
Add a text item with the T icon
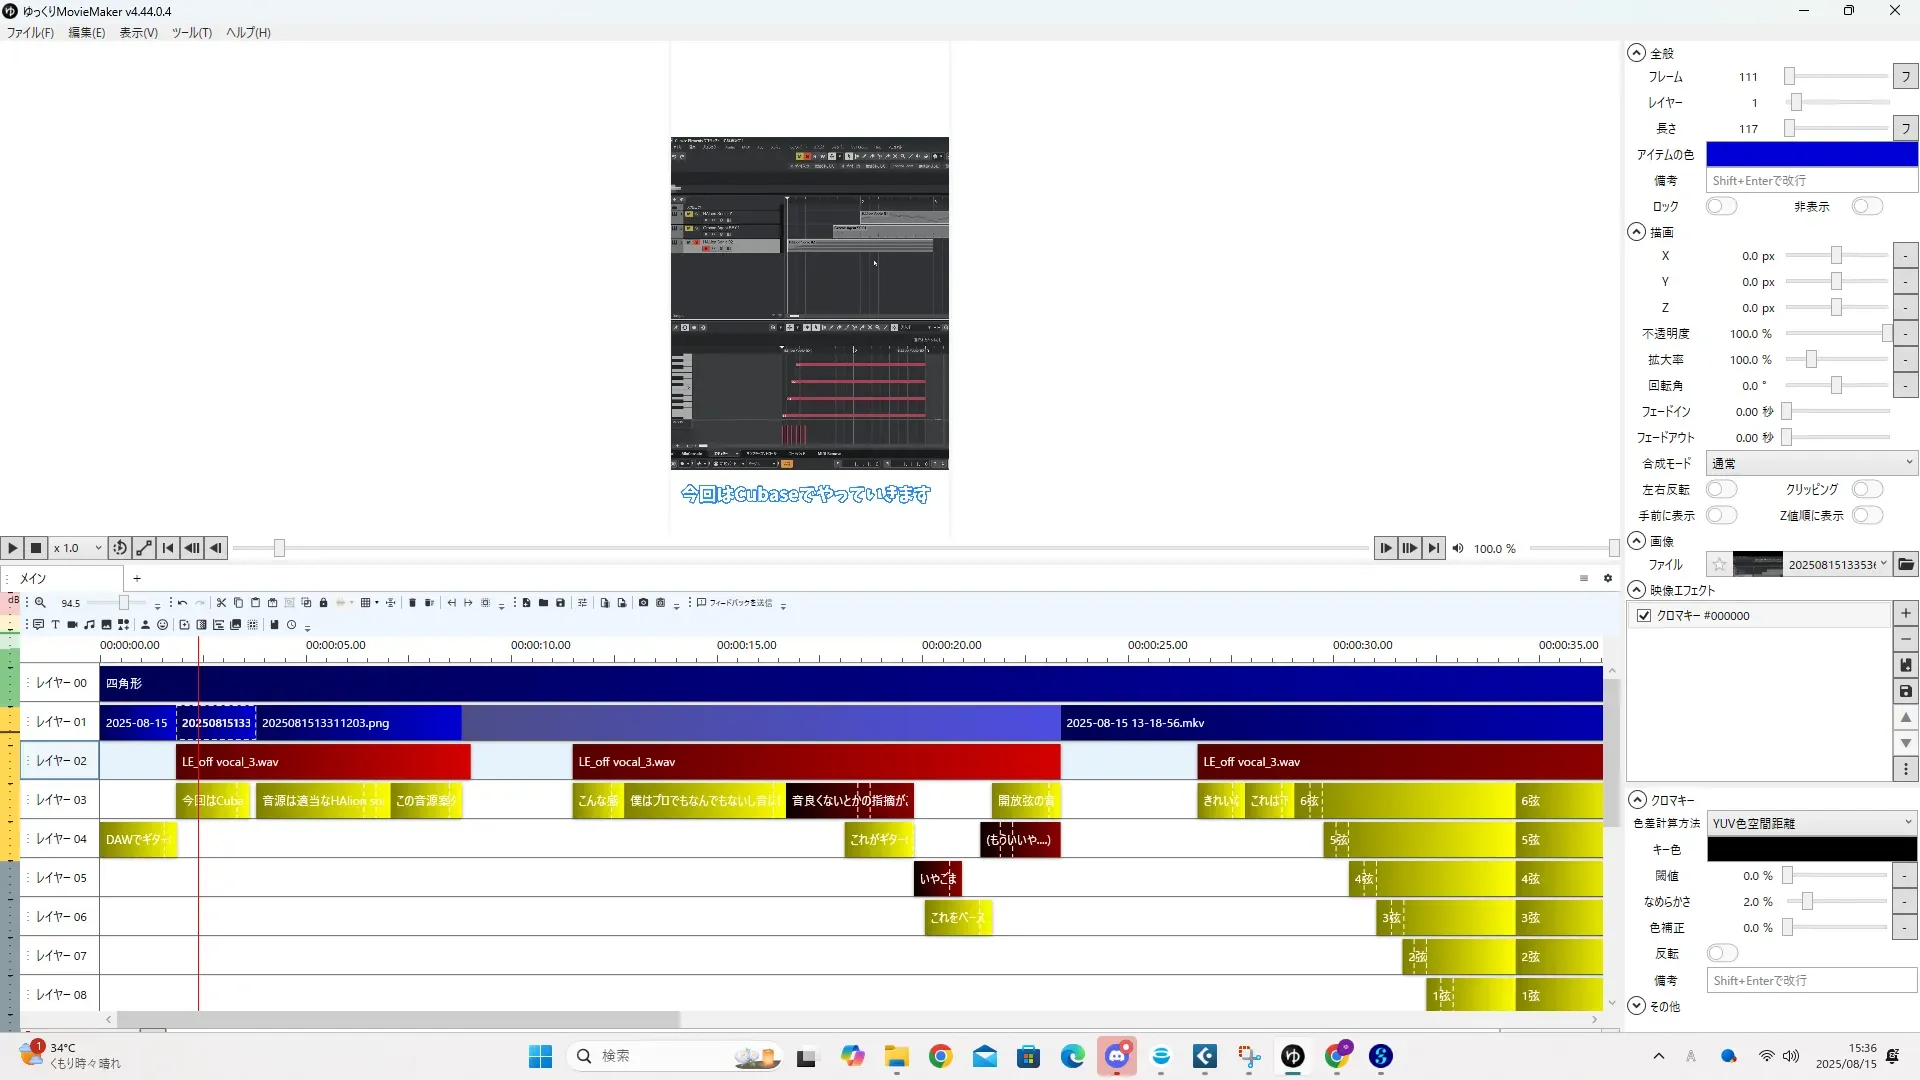point(55,625)
